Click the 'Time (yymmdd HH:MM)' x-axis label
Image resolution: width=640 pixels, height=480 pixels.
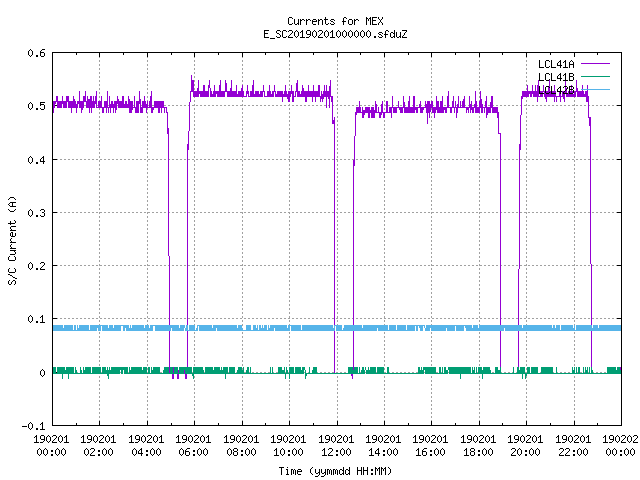click(335, 471)
